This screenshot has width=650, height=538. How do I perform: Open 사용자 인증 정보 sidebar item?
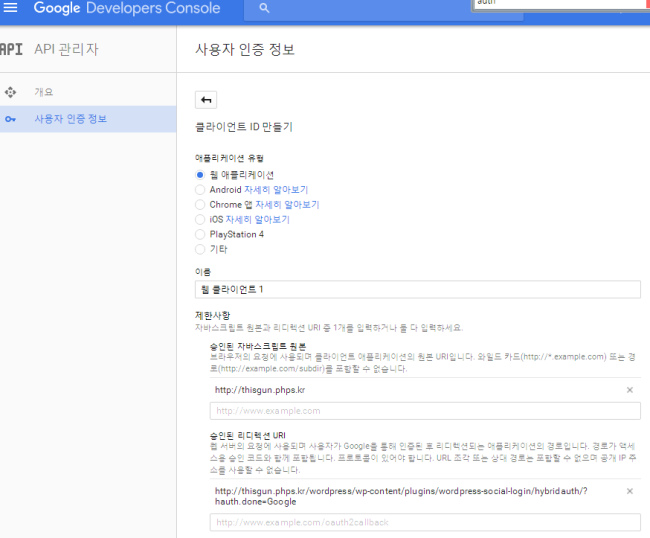point(70,119)
